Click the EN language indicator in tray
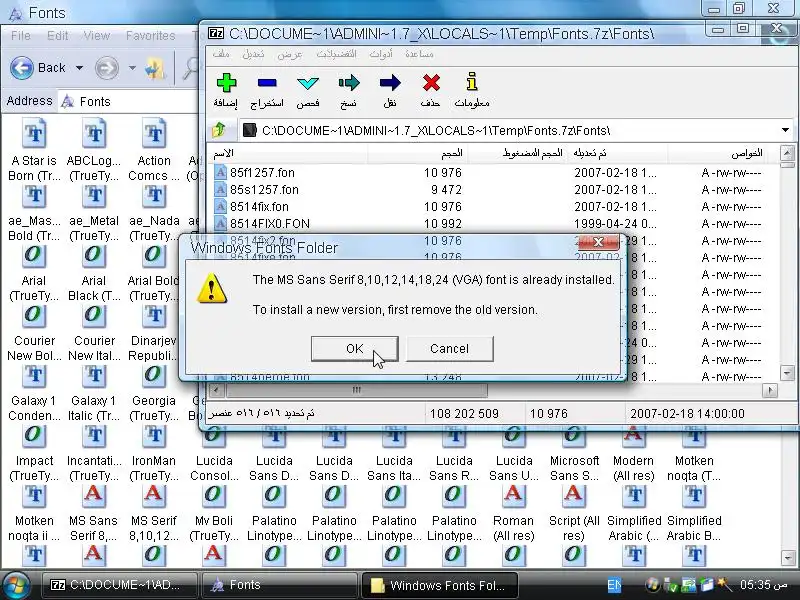The width and height of the screenshot is (800, 600). [x=614, y=585]
